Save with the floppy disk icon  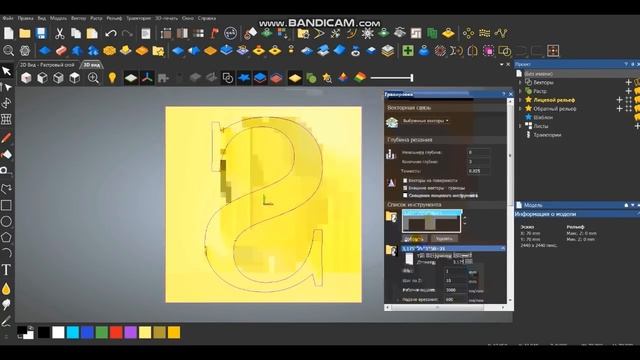(x=41, y=33)
